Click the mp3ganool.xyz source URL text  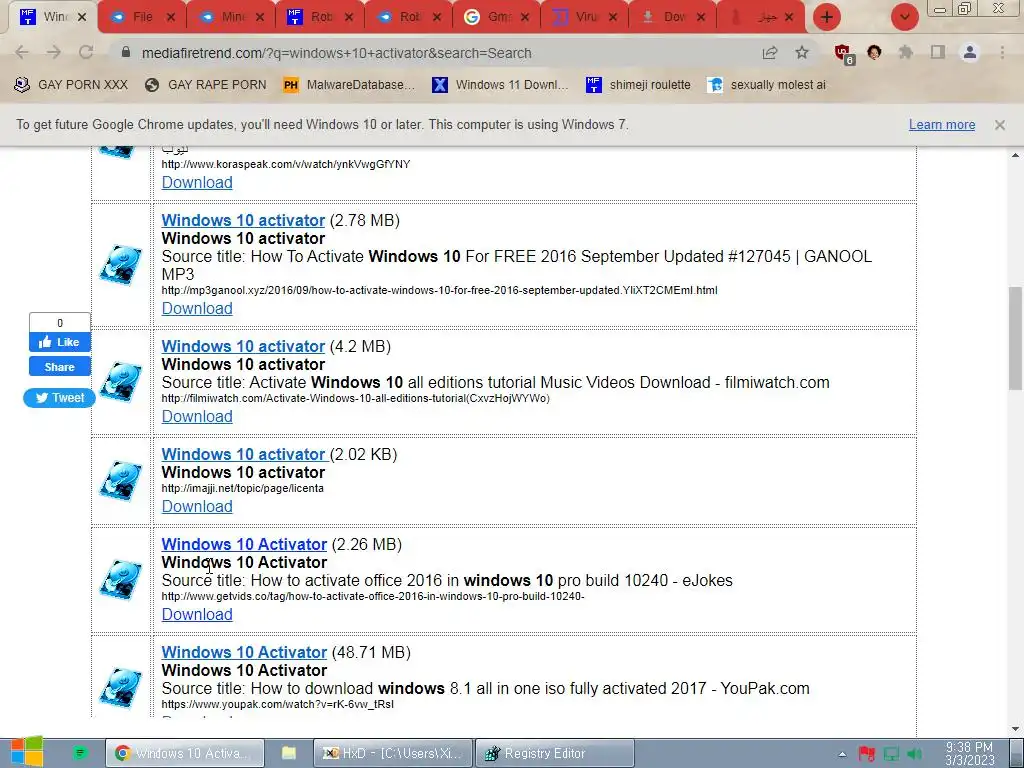coord(440,290)
